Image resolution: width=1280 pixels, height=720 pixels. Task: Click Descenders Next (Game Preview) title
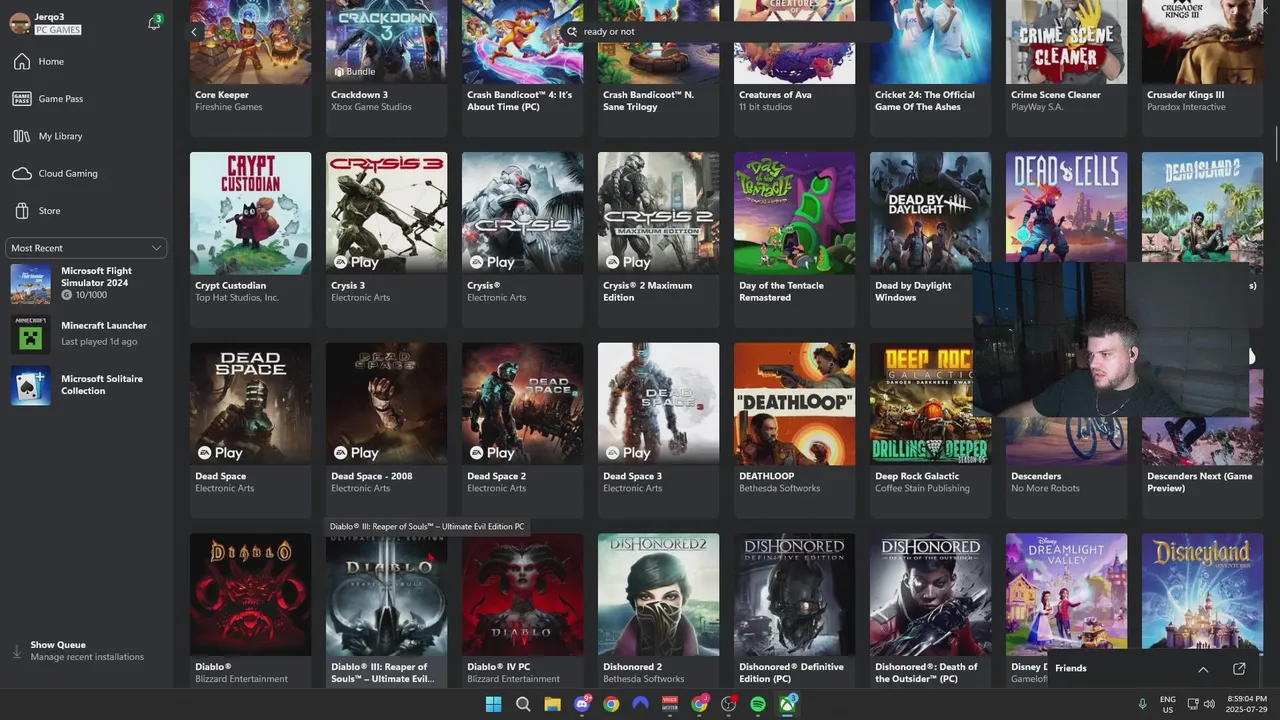point(1200,482)
